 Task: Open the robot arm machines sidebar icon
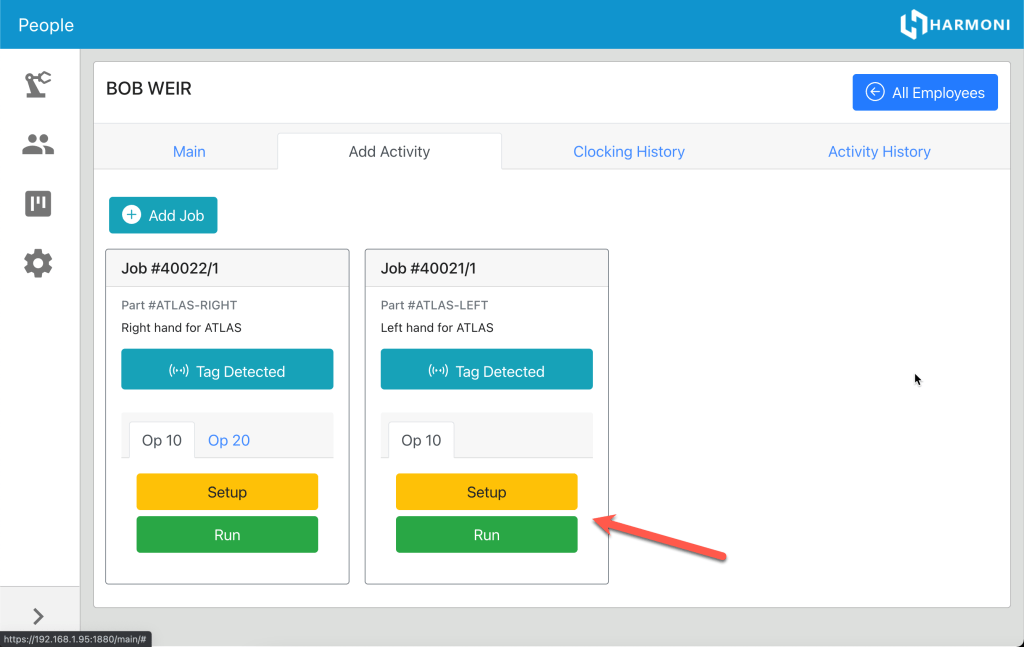[x=38, y=86]
